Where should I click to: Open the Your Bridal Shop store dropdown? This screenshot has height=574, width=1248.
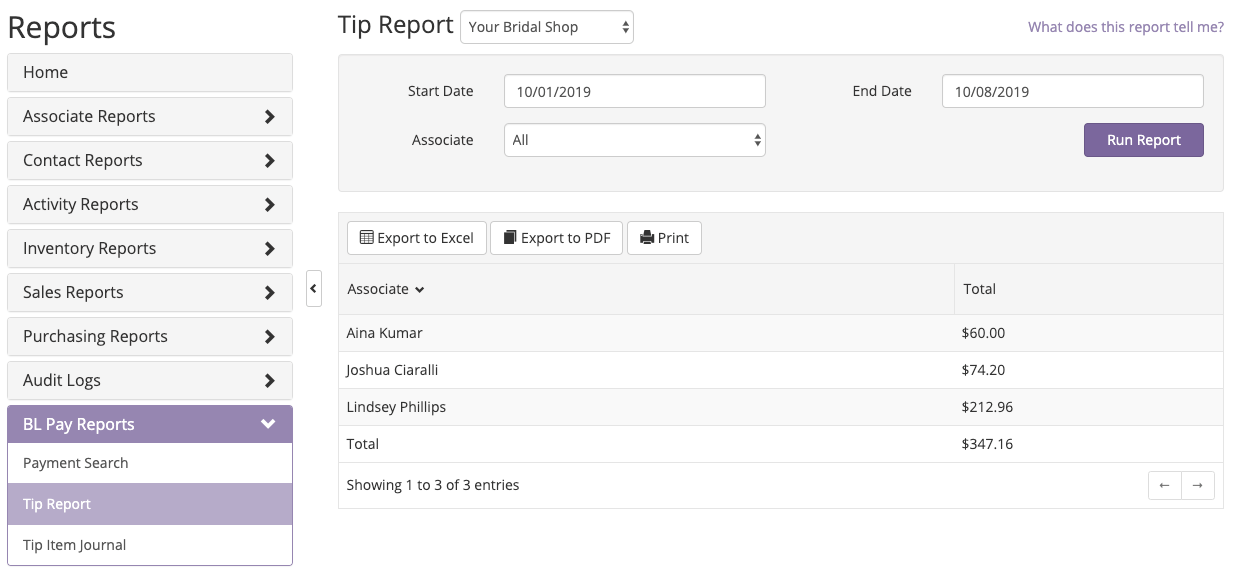[x=547, y=27]
